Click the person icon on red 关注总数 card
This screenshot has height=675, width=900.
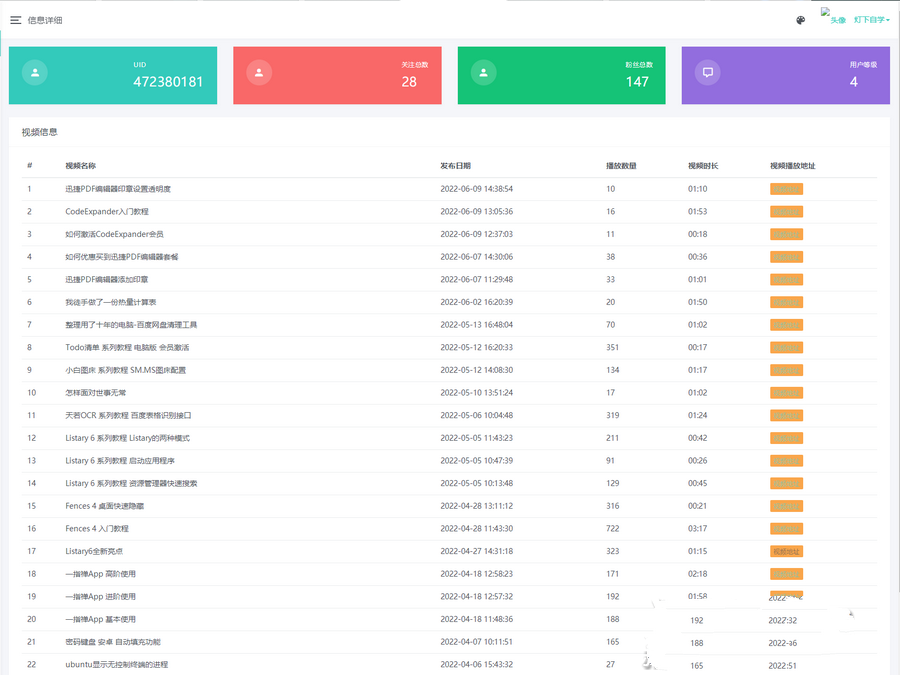(259, 73)
